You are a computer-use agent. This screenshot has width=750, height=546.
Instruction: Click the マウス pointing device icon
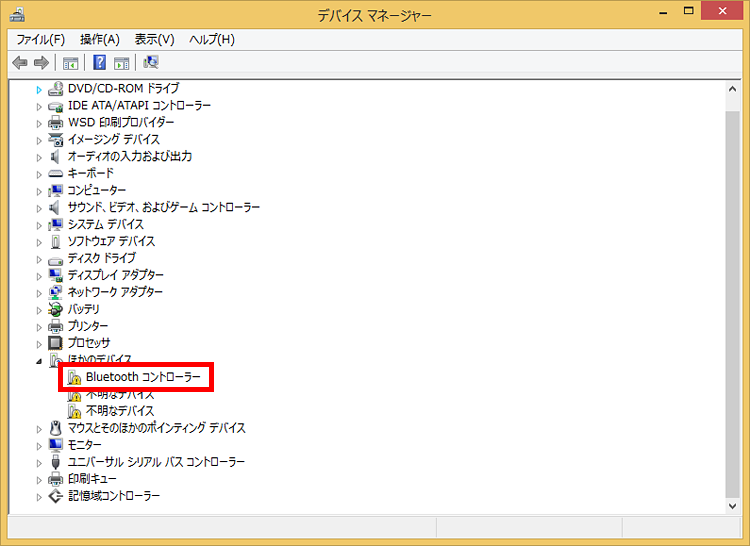click(x=55, y=428)
